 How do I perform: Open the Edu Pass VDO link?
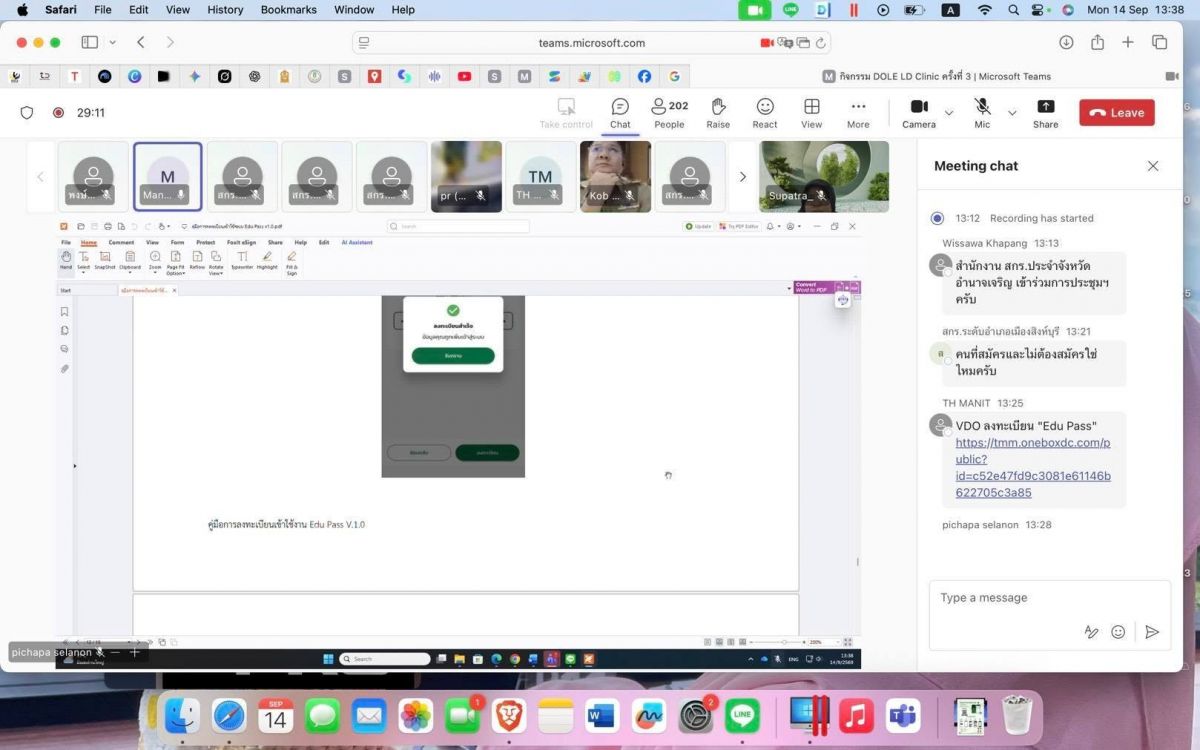coord(1033,467)
